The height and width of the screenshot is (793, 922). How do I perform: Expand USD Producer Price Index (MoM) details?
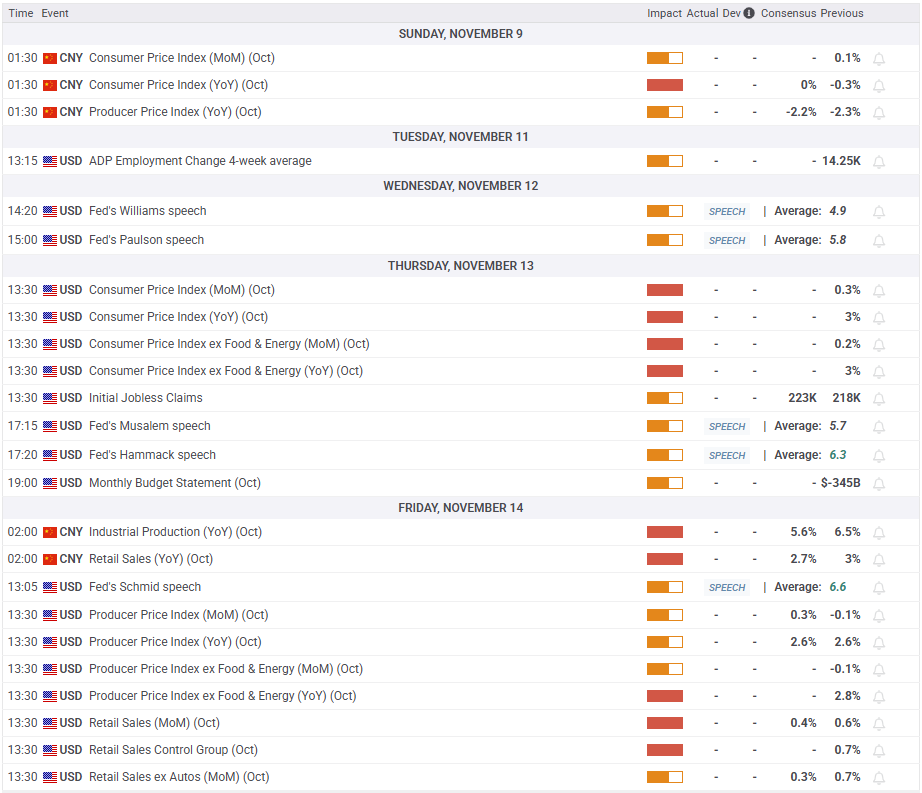pyautogui.click(x=178, y=615)
